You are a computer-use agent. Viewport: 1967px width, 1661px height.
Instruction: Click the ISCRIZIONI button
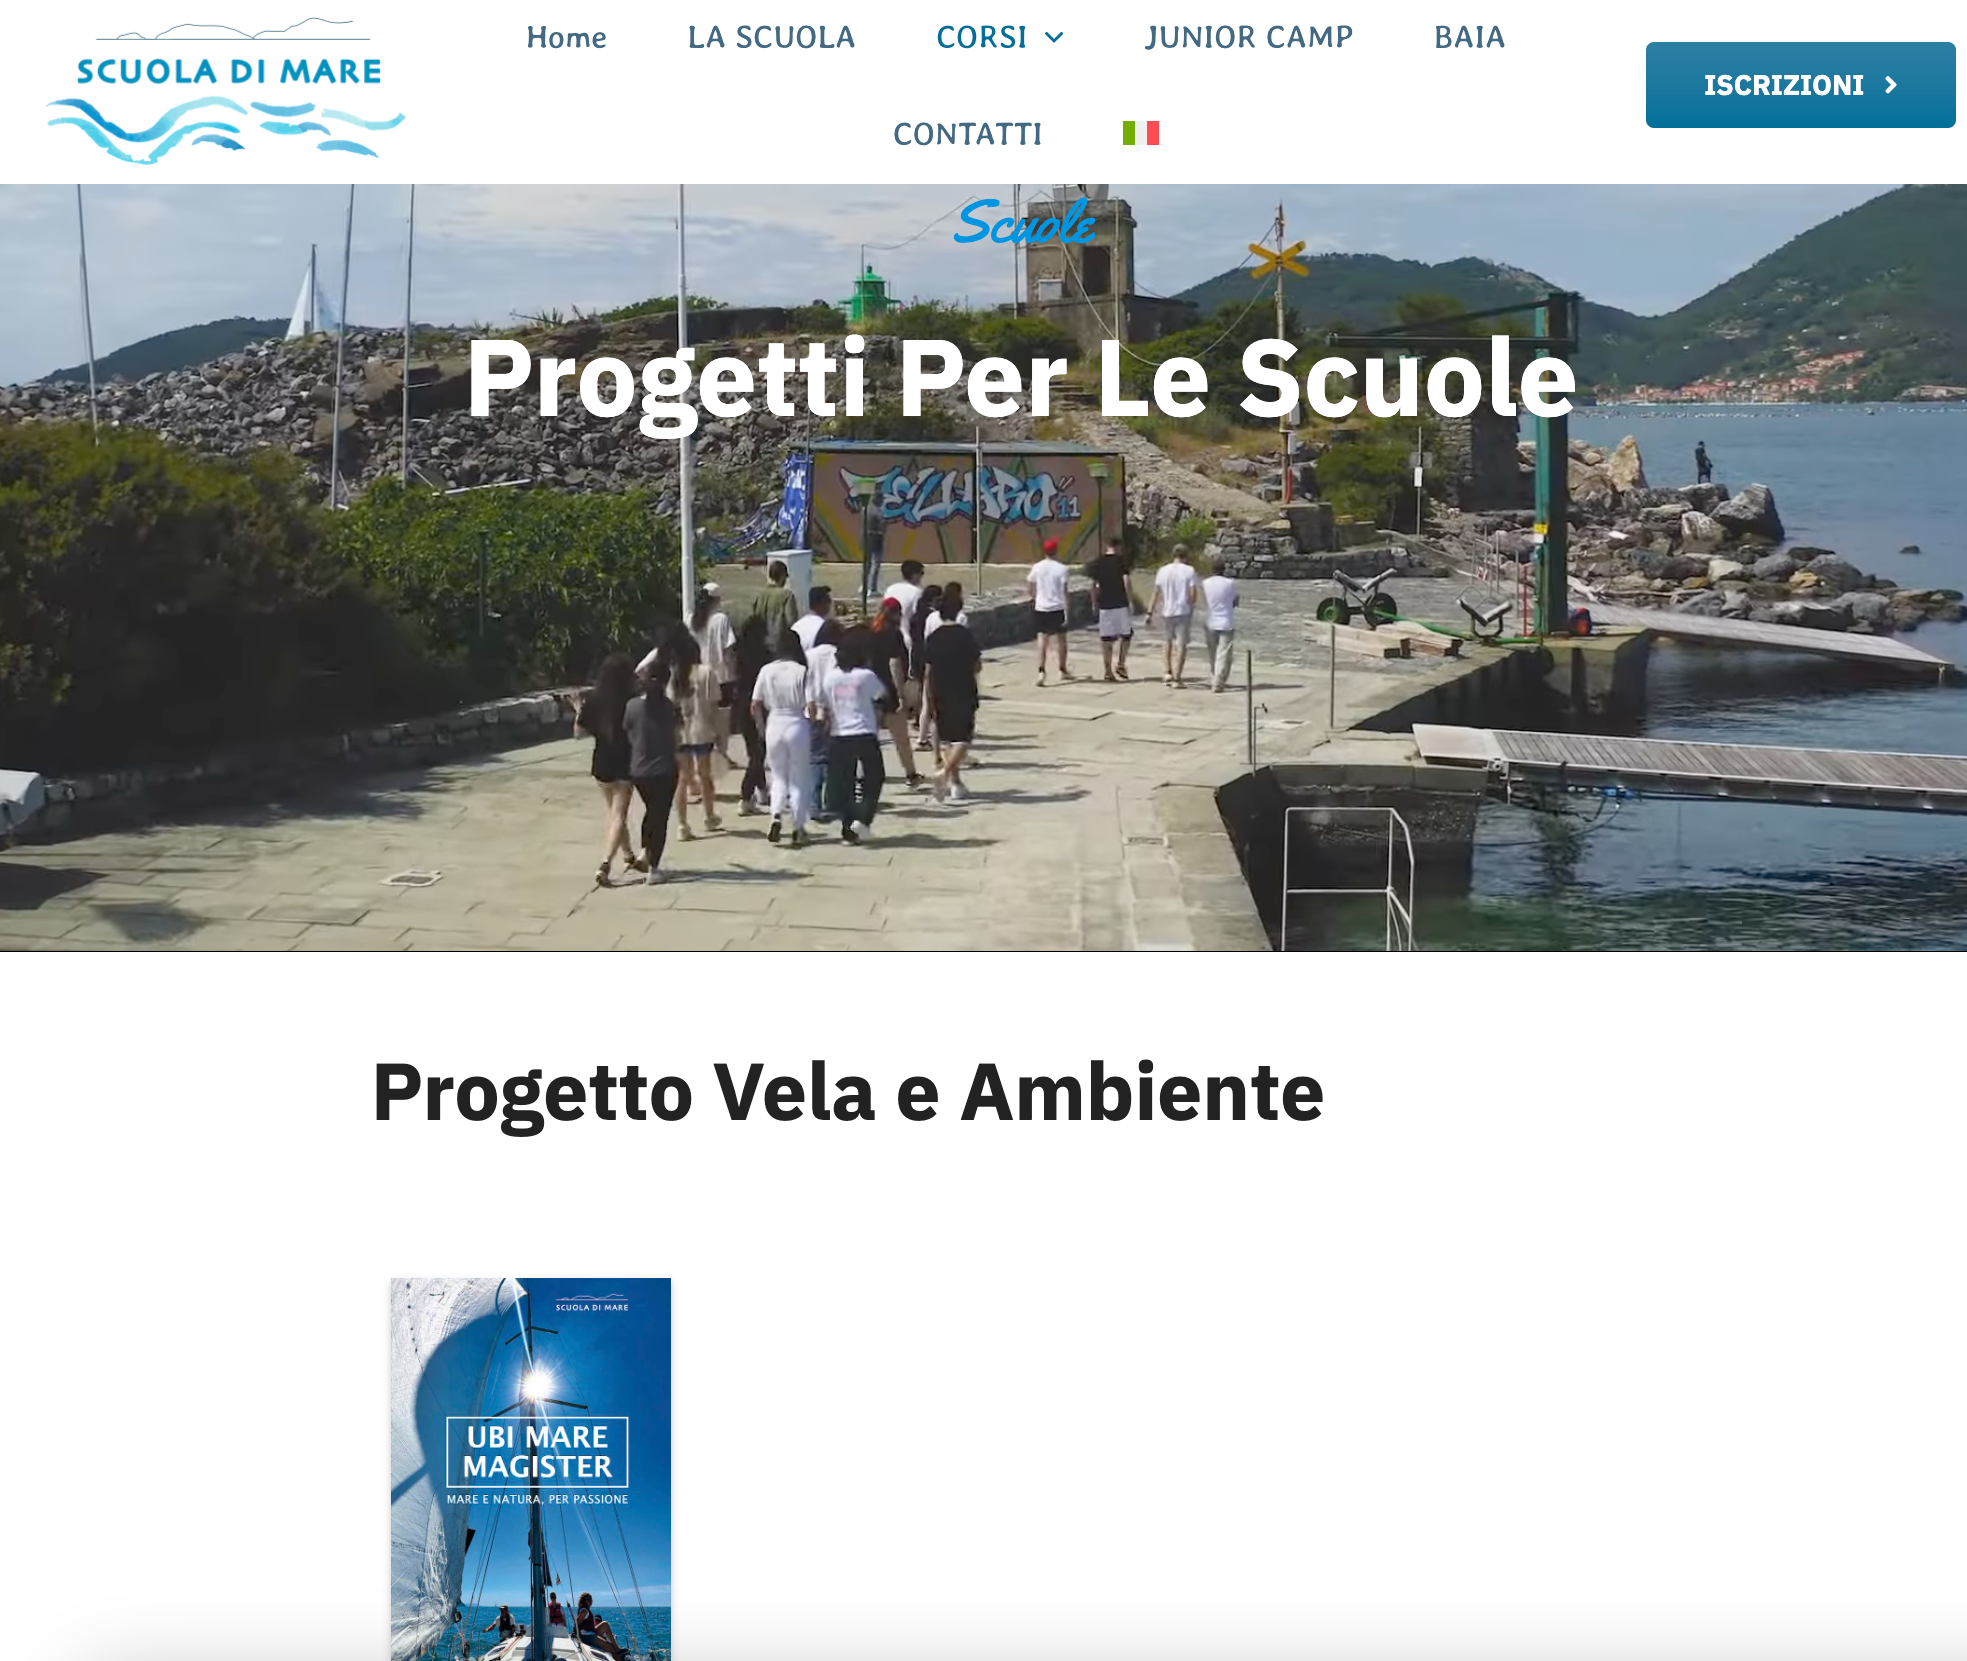1800,85
